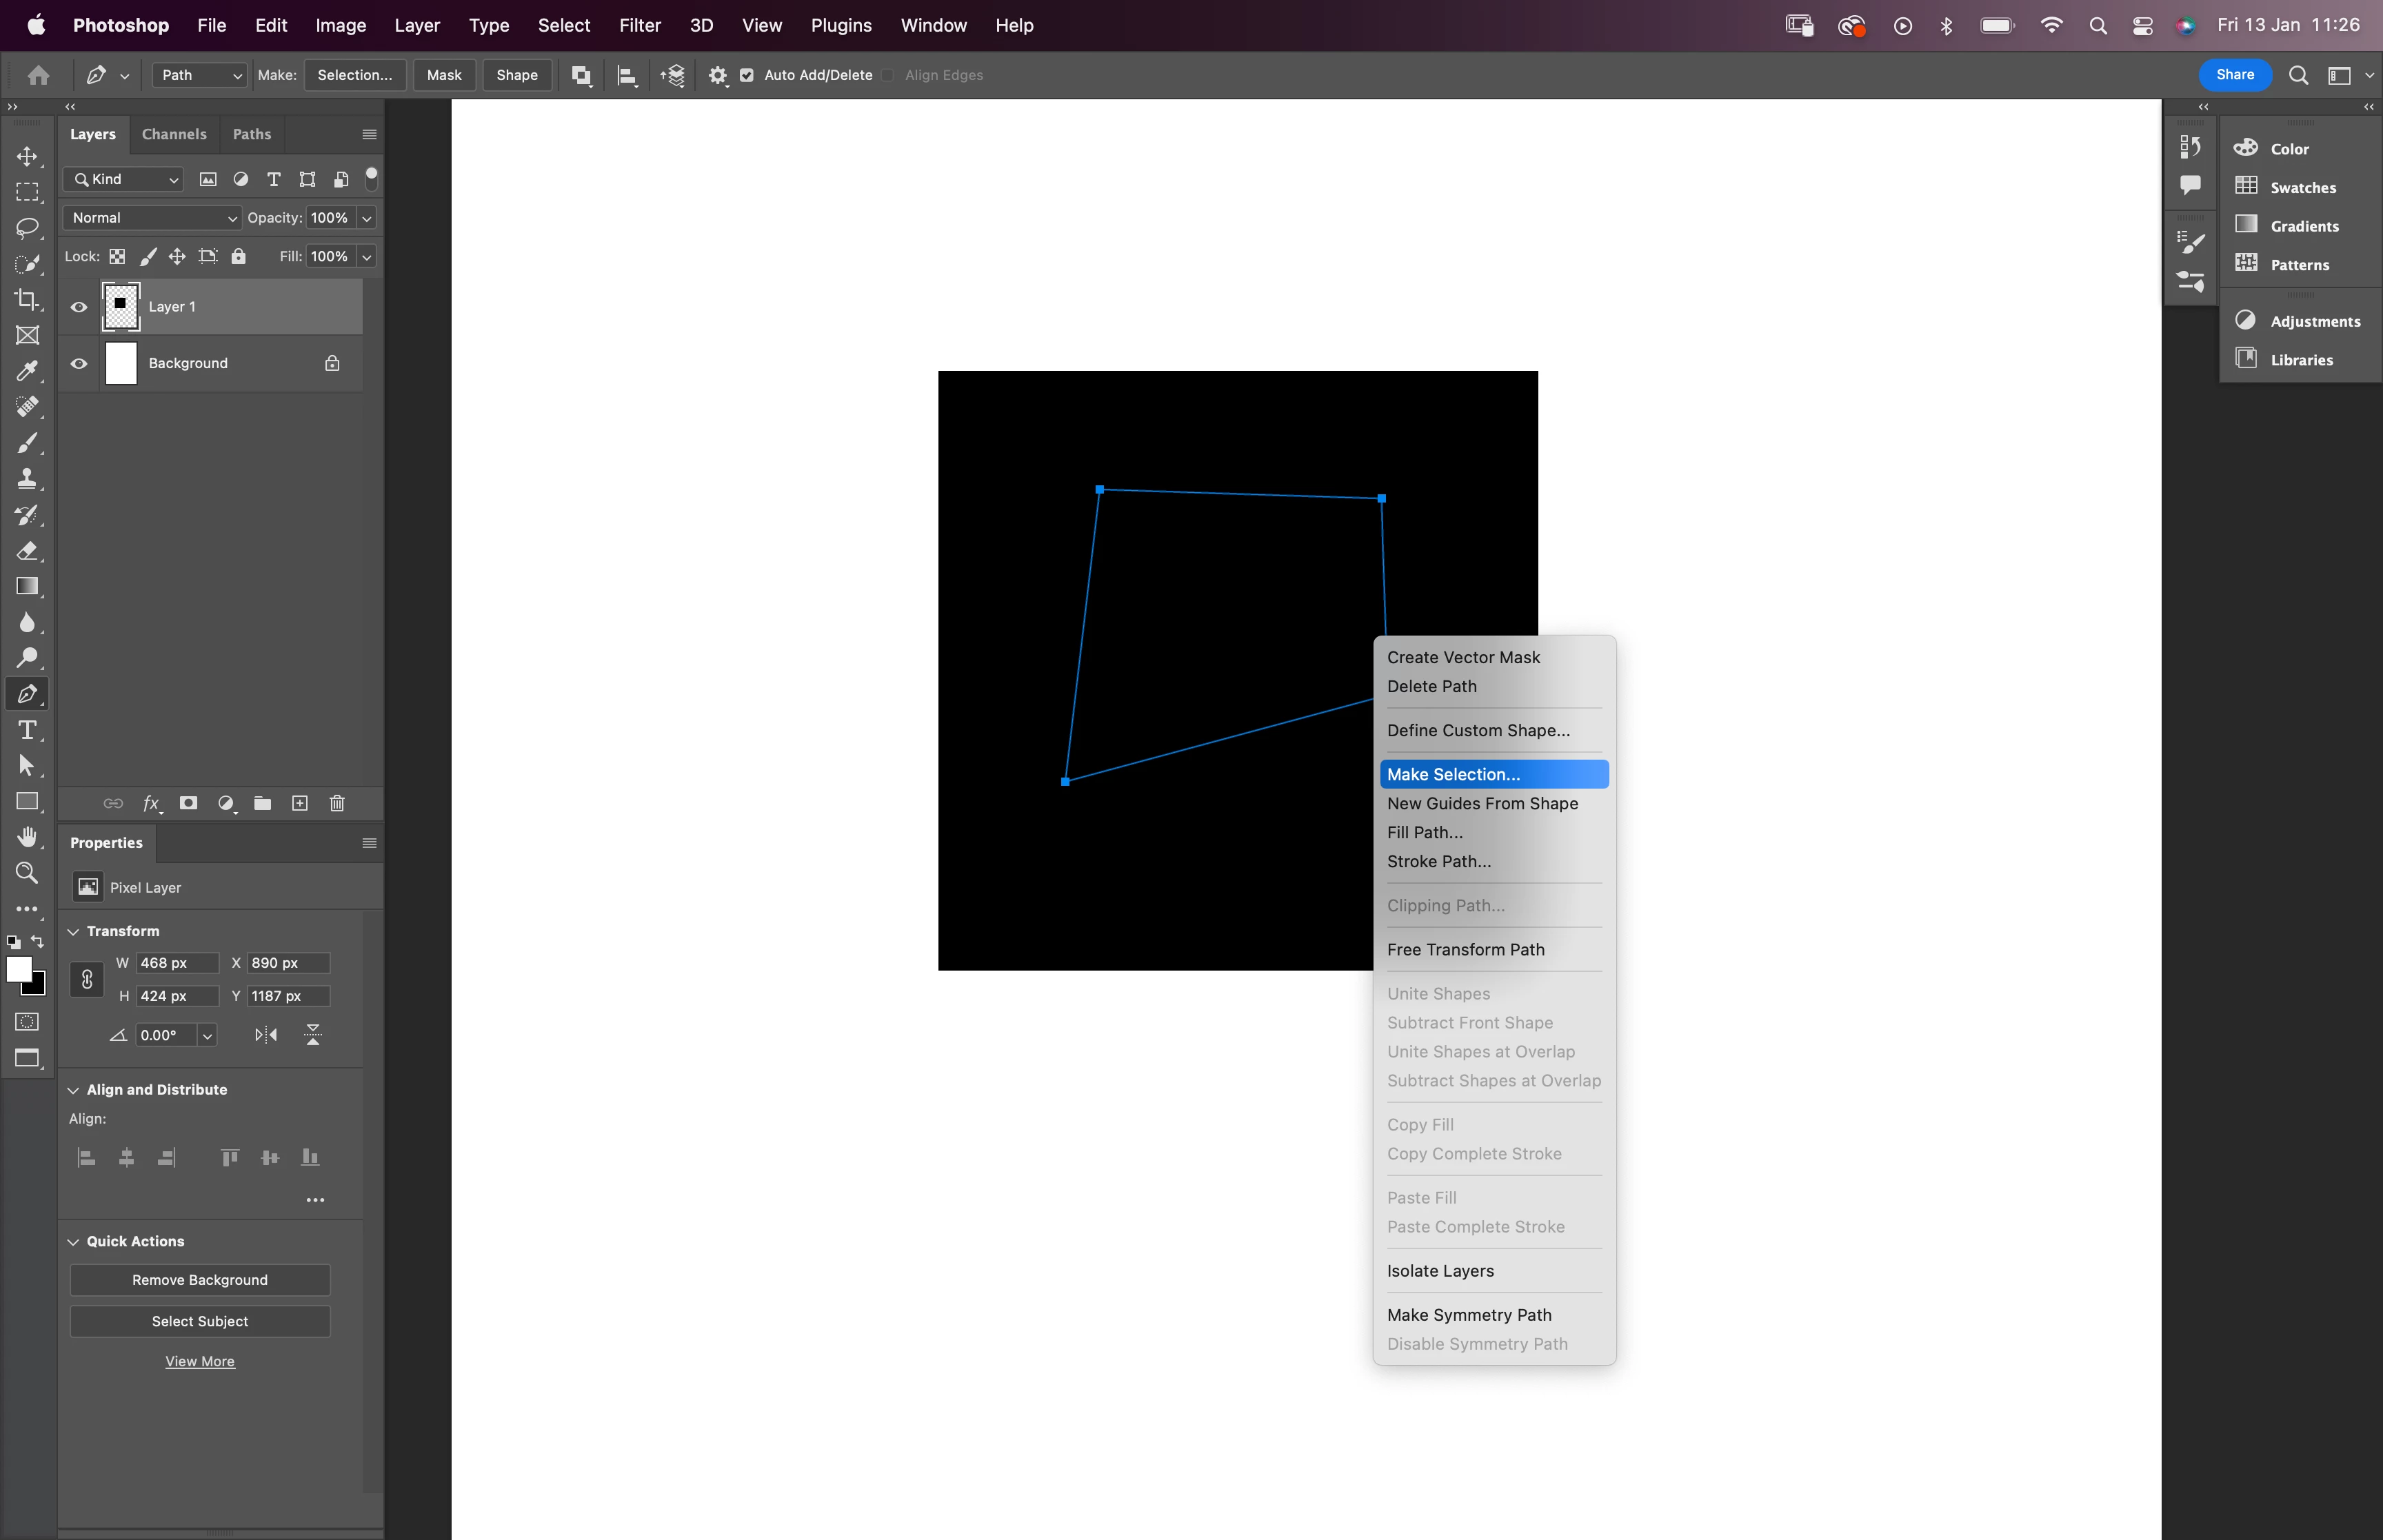Viewport: 2383px width, 1540px height.
Task: Select the Eraser tool
Action: click(x=27, y=551)
